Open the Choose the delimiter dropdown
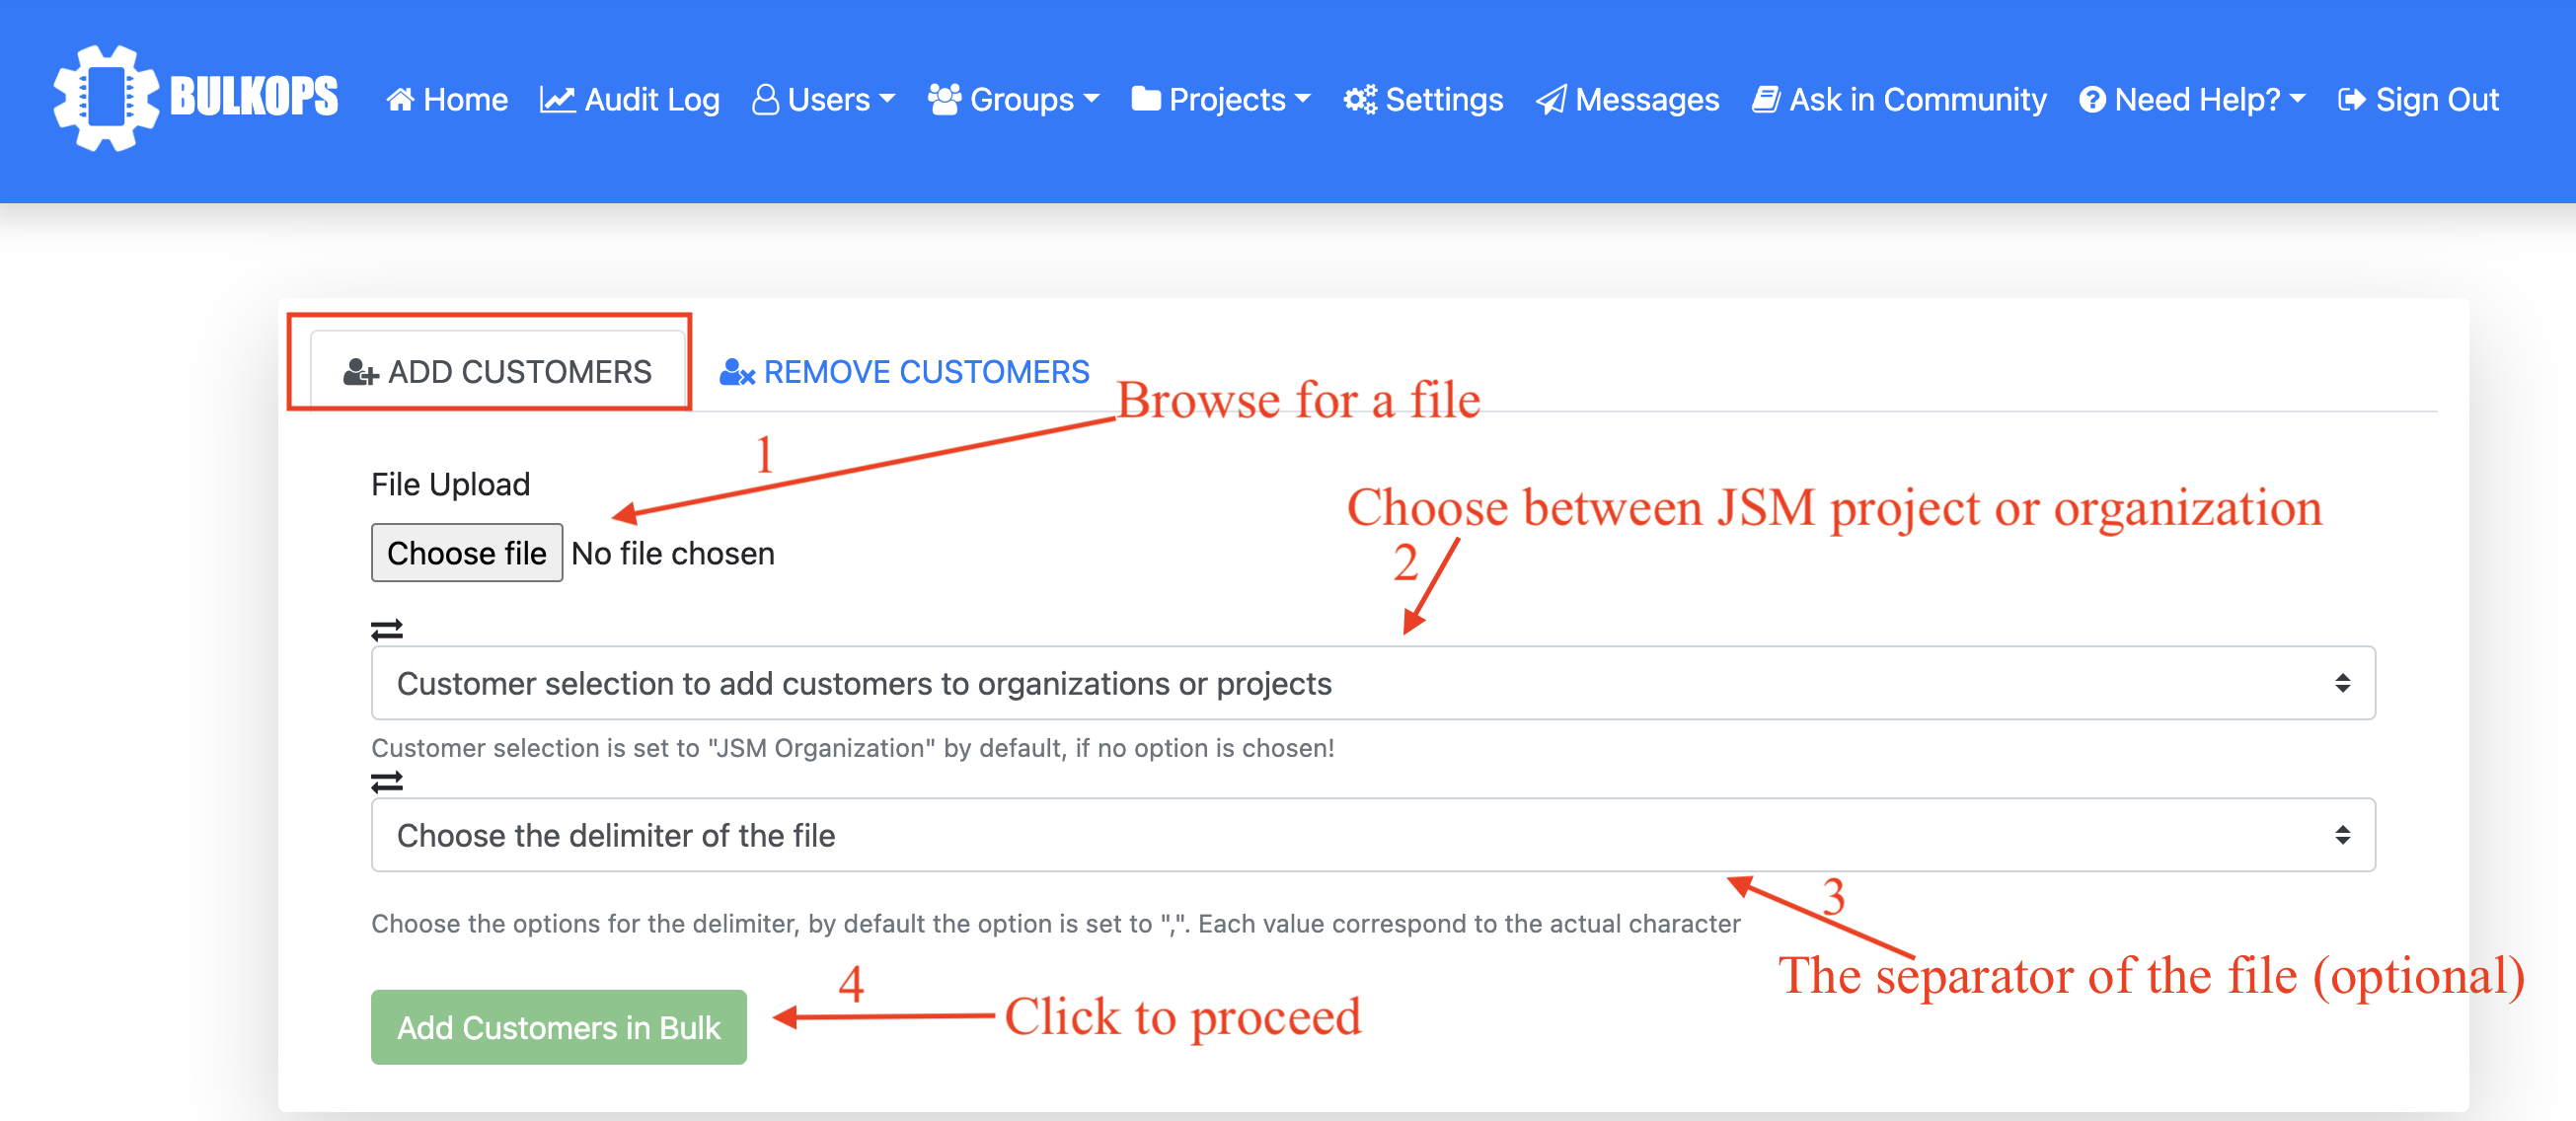Image resolution: width=2576 pixels, height=1121 pixels. coord(1373,835)
